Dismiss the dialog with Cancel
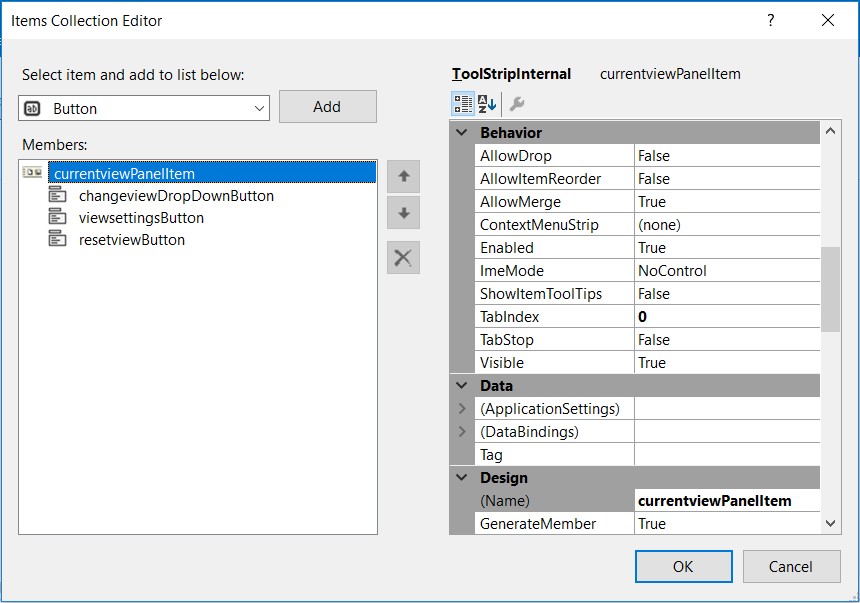Screen dimensions: 860x603 click(791, 566)
